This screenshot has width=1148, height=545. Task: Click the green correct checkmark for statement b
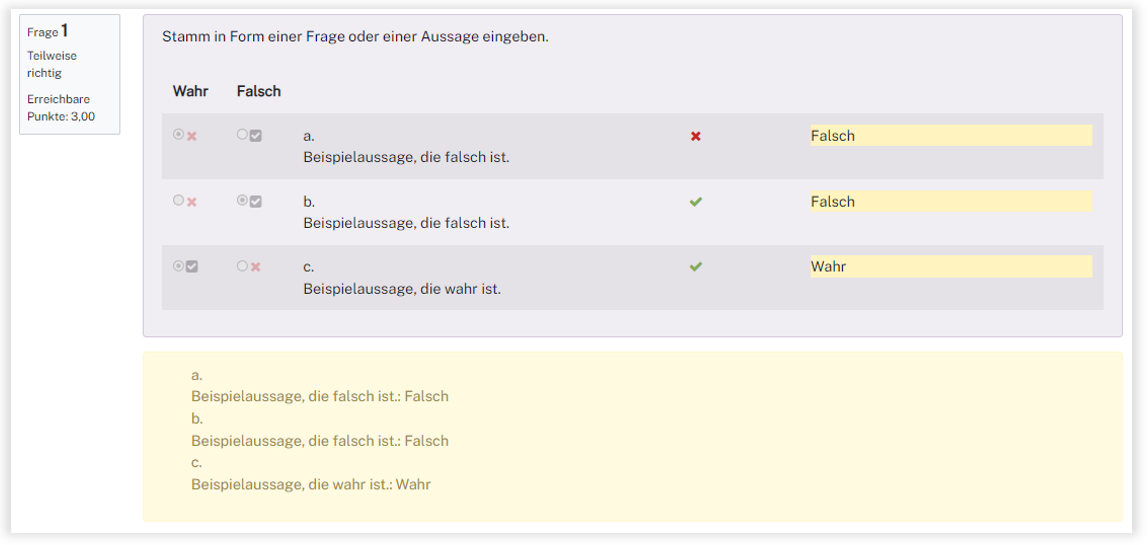pyautogui.click(x=696, y=202)
